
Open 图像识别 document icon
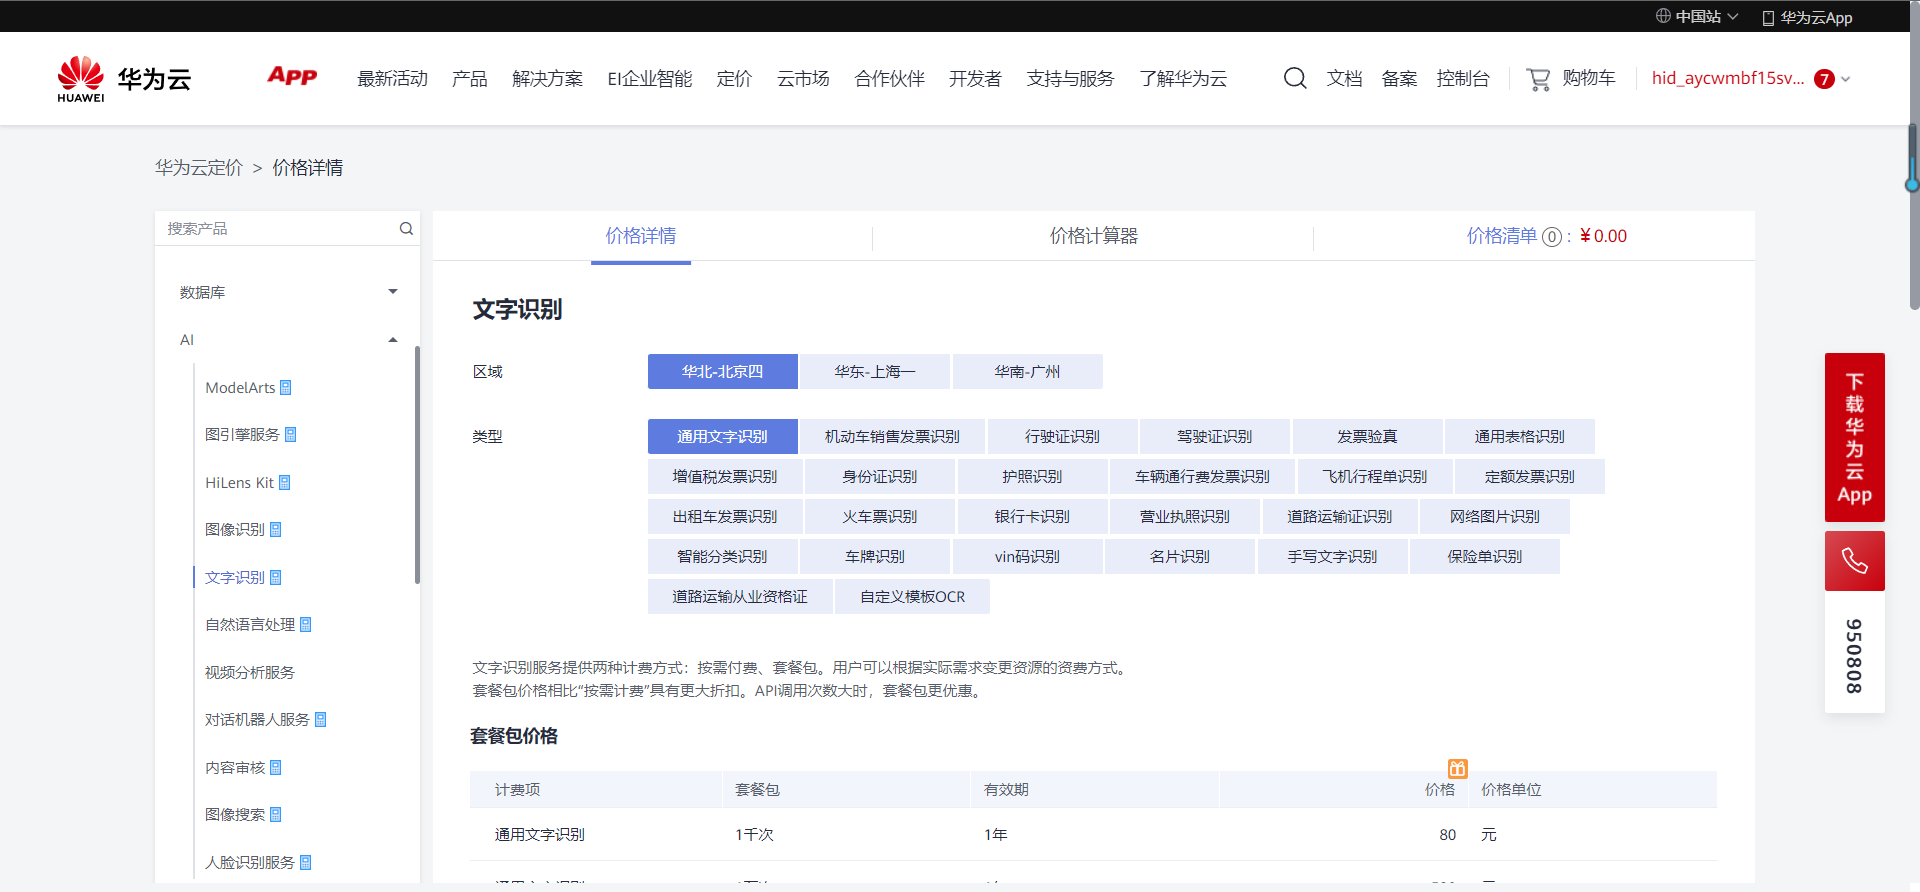276,529
